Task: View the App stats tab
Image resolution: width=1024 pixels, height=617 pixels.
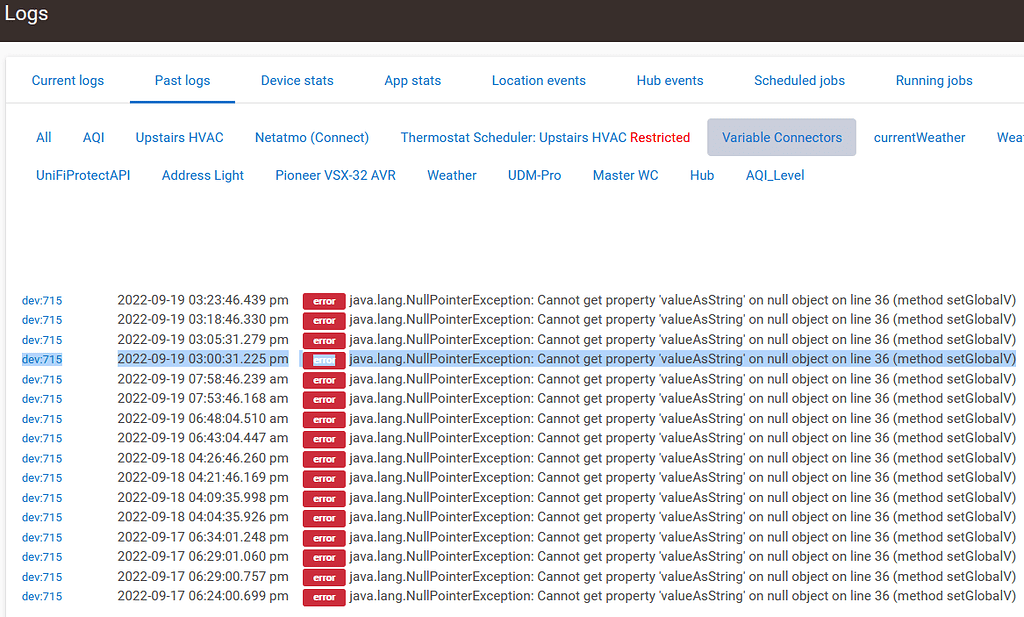Action: 412,80
